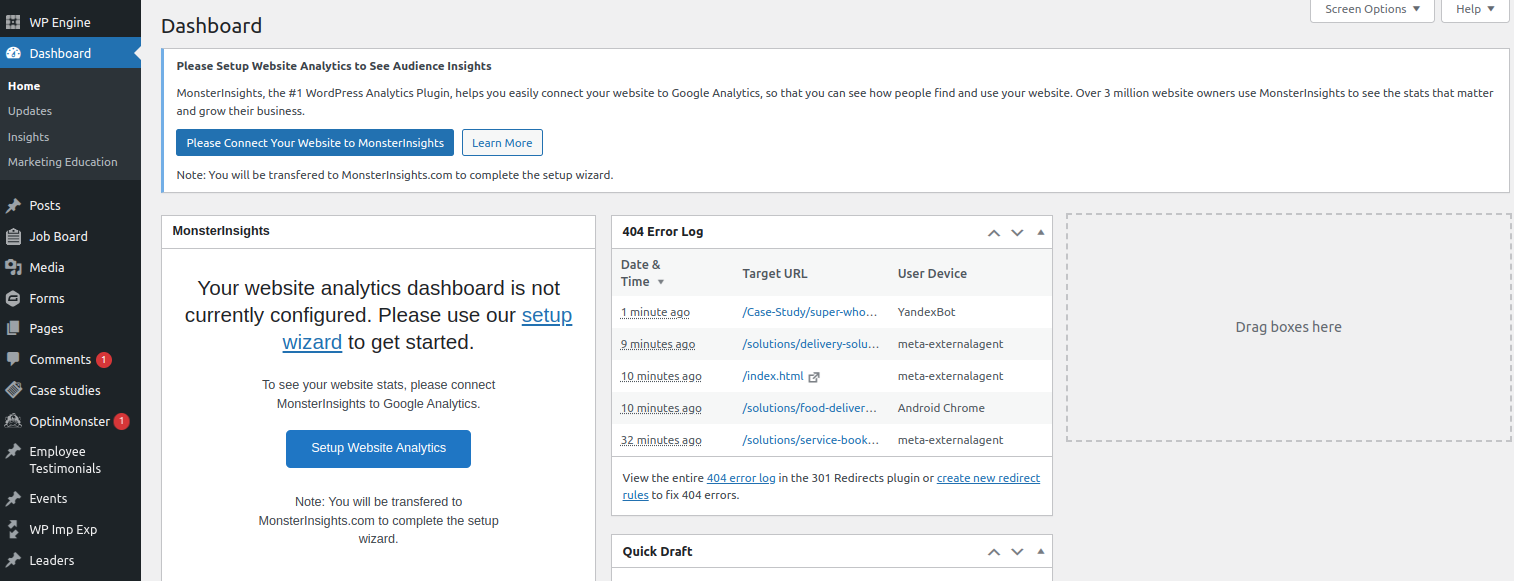Click the YandexBot user device cell
This screenshot has width=1514, height=581.
(x=927, y=312)
